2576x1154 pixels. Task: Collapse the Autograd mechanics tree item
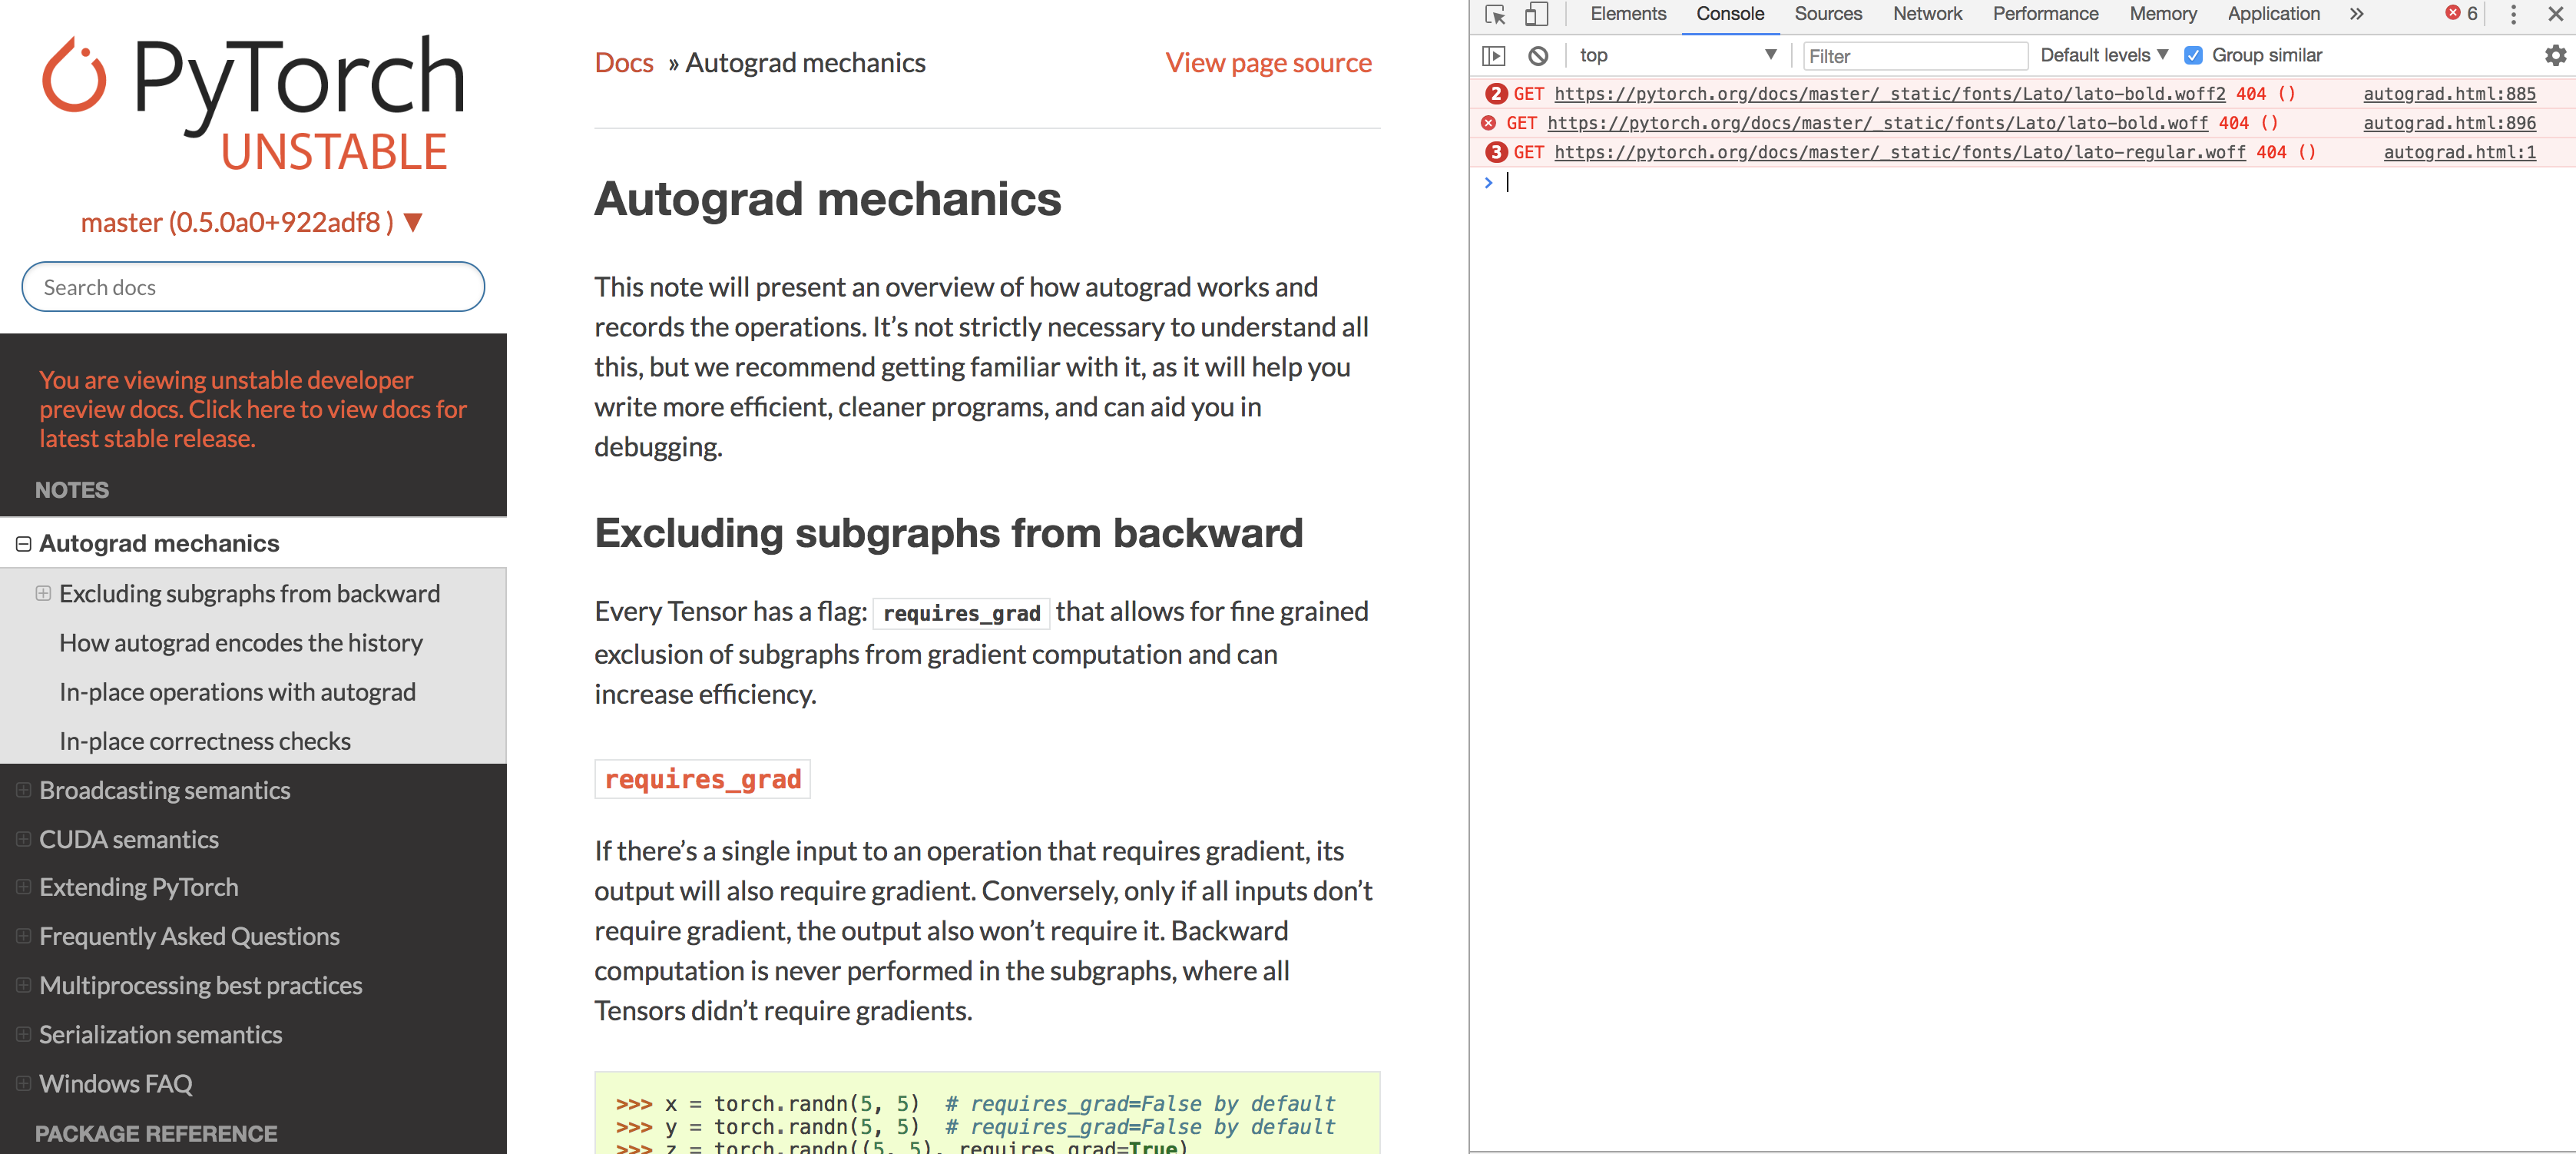tap(23, 544)
